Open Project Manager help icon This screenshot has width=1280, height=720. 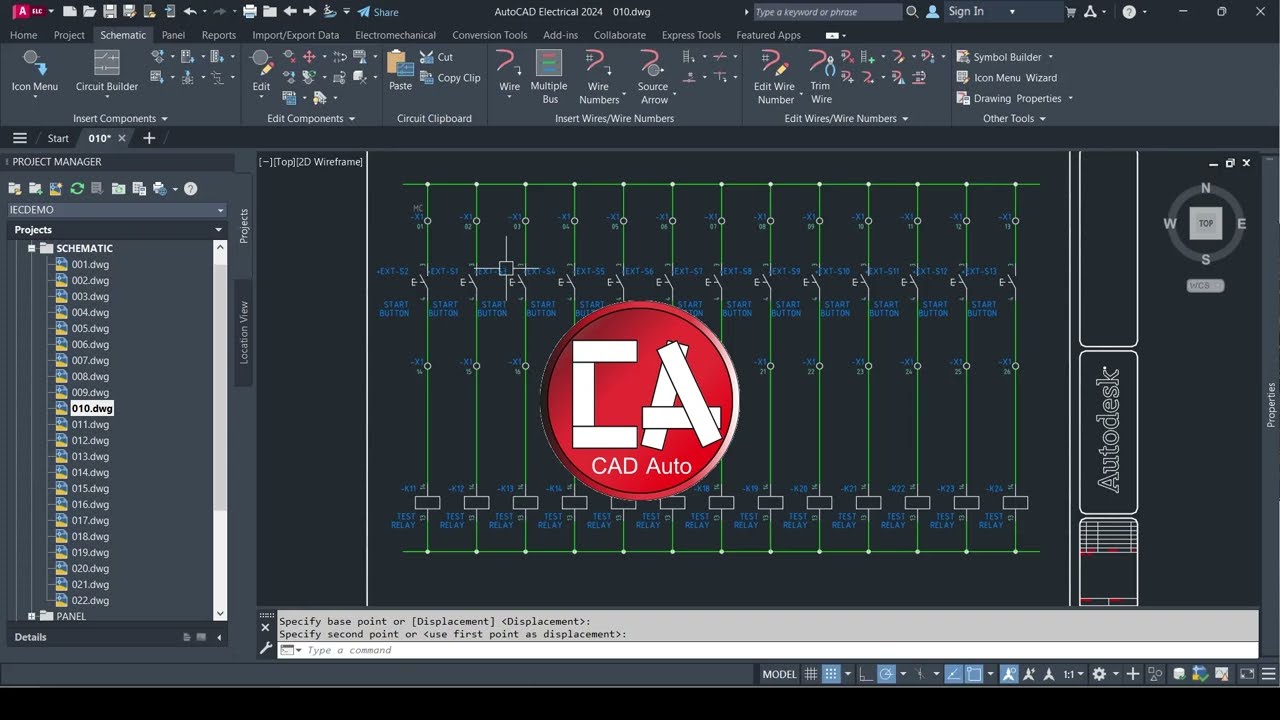pos(190,188)
